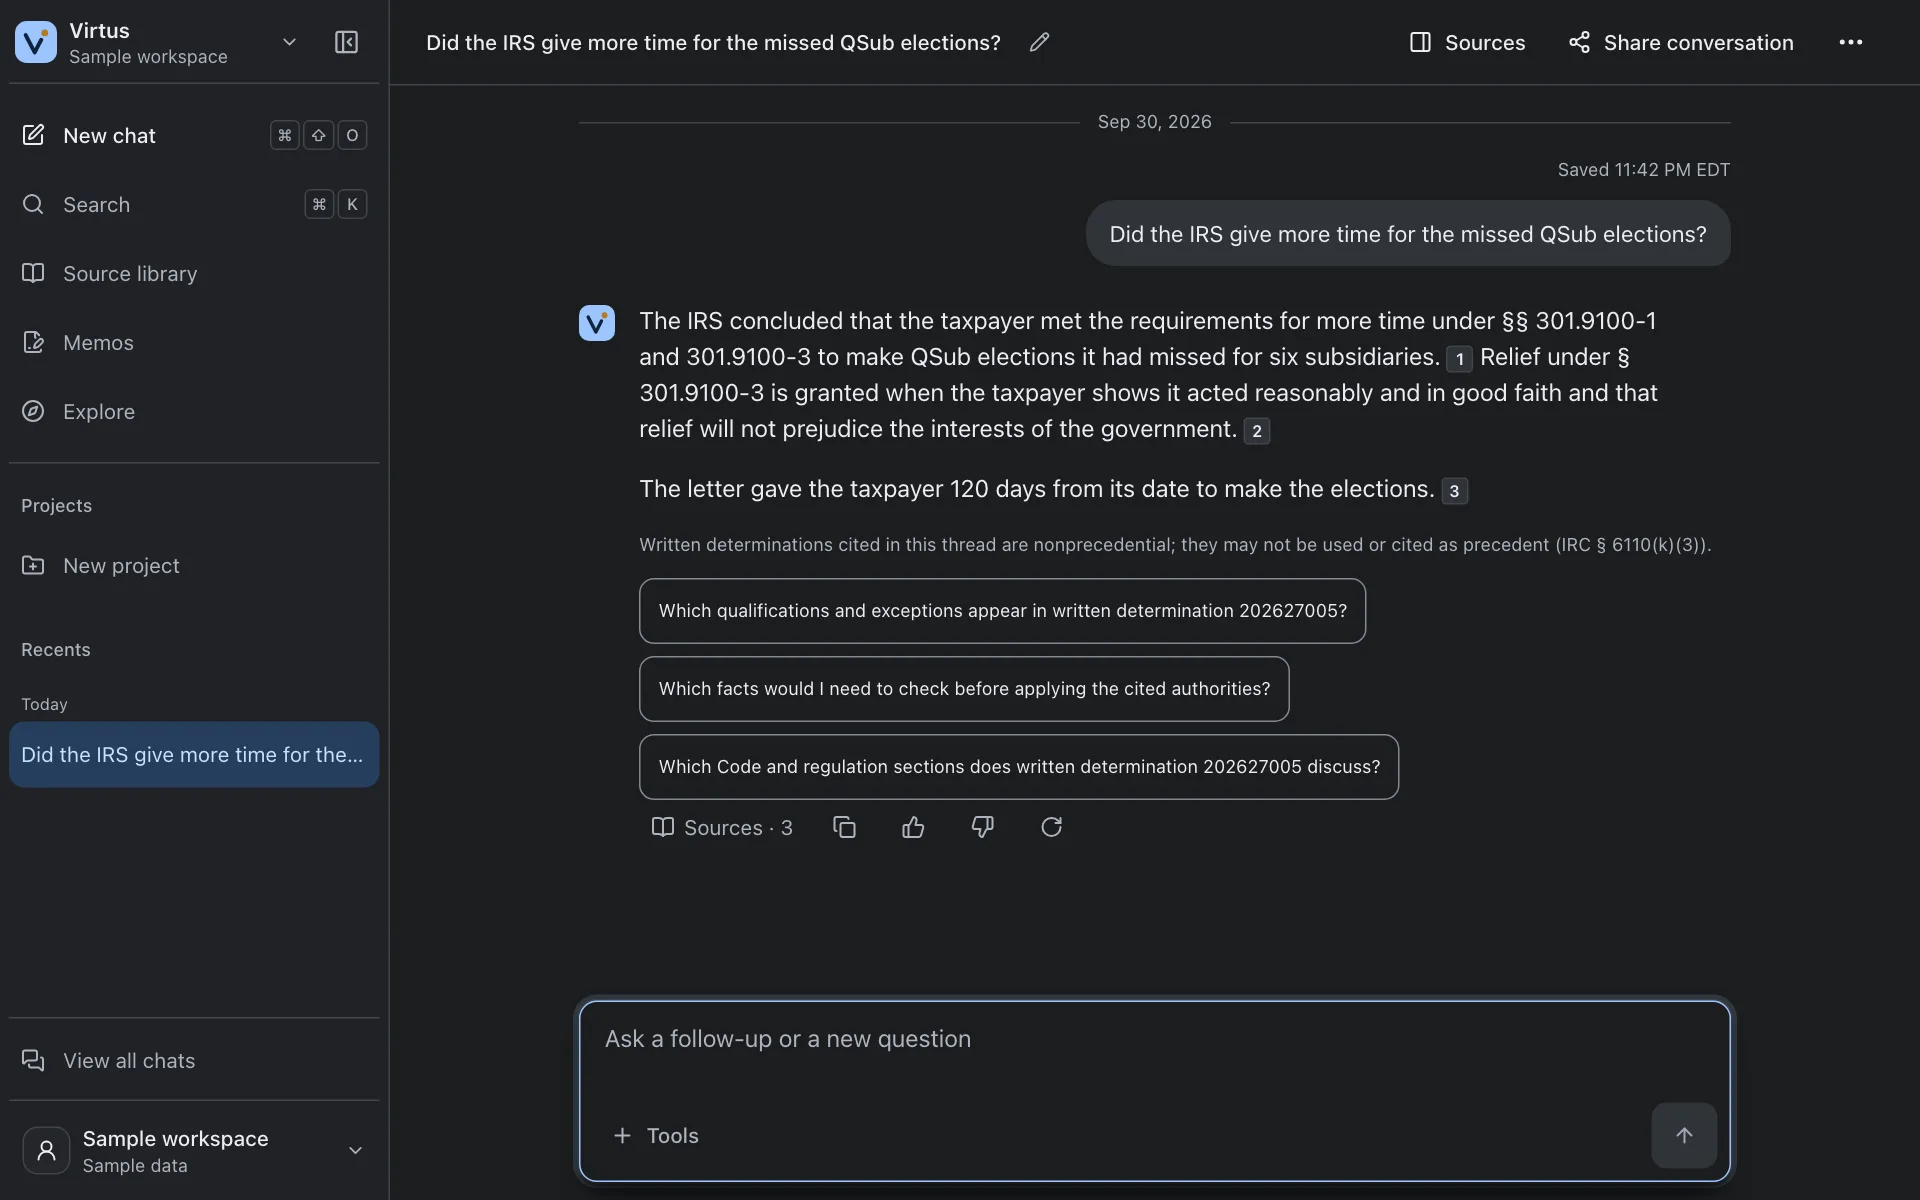Click the user avatar icon at bottom
This screenshot has height=1200, width=1920.
46,1150
